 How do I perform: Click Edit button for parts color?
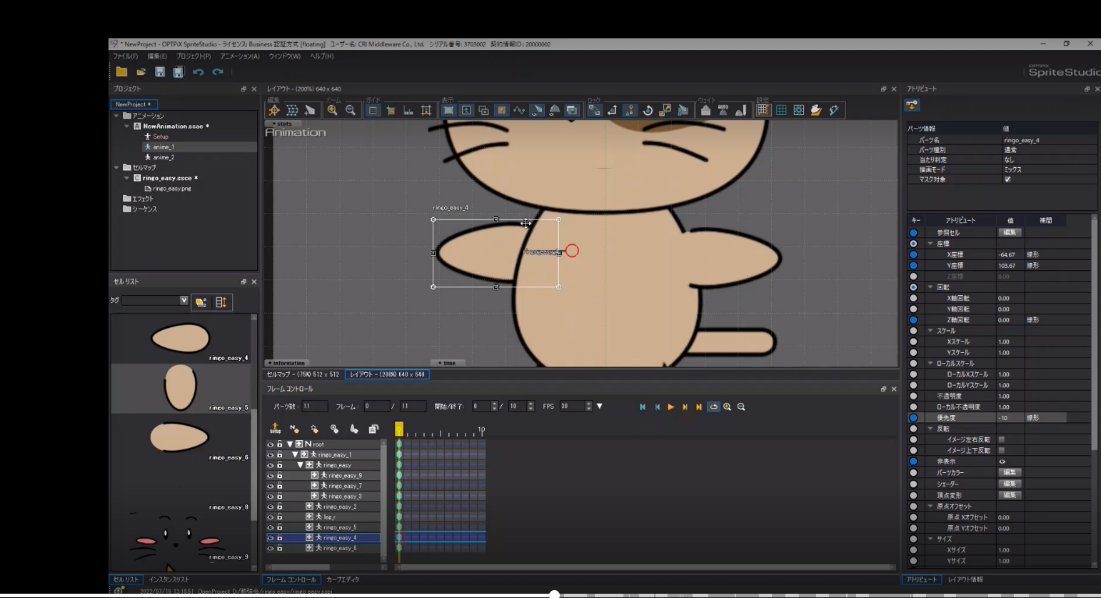pyautogui.click(x=1010, y=472)
